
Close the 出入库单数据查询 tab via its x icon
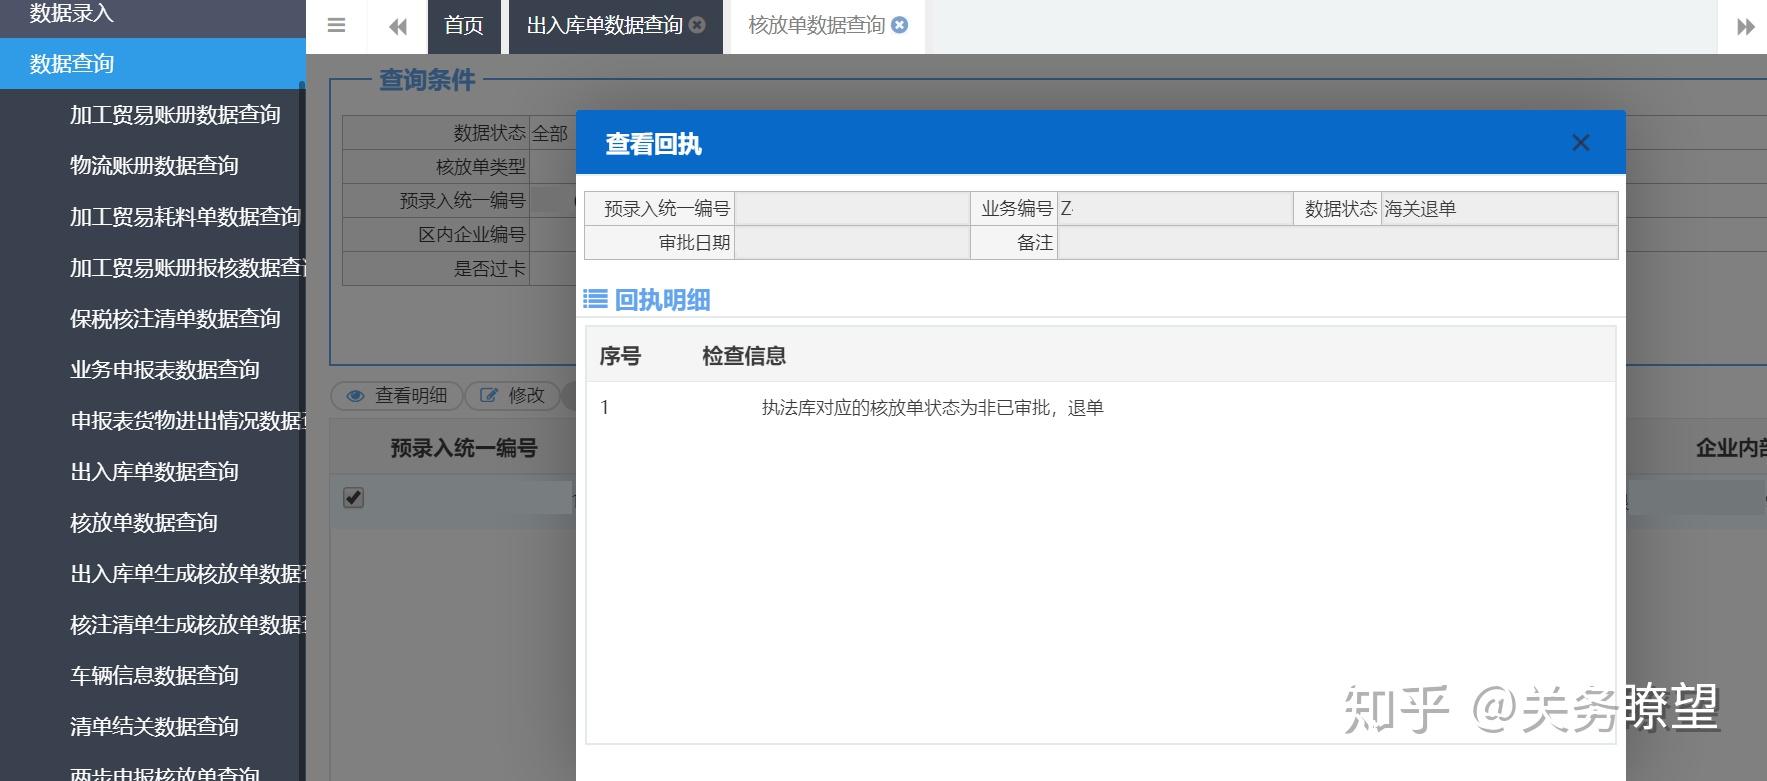tap(697, 25)
